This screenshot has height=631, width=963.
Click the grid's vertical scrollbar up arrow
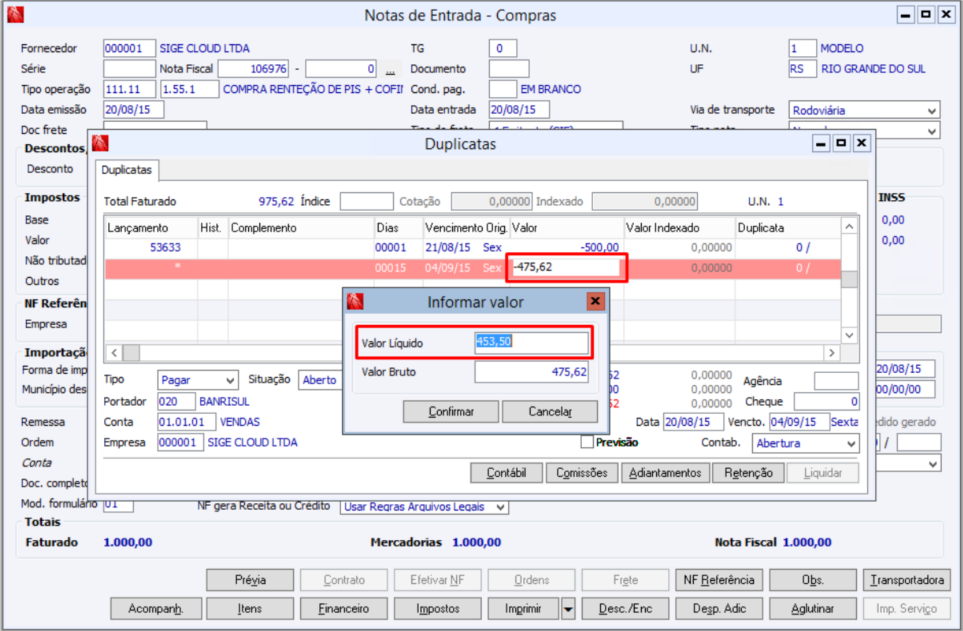[849, 227]
